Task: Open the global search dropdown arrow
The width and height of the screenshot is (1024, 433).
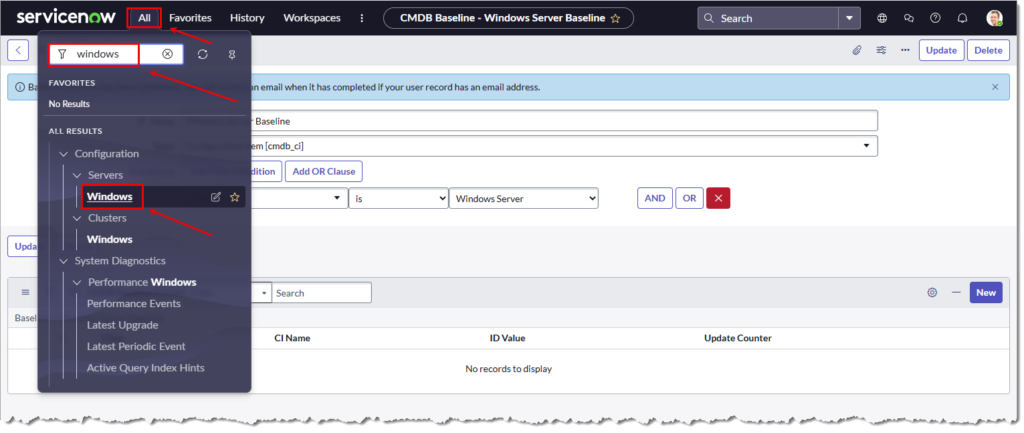Action: (x=849, y=18)
